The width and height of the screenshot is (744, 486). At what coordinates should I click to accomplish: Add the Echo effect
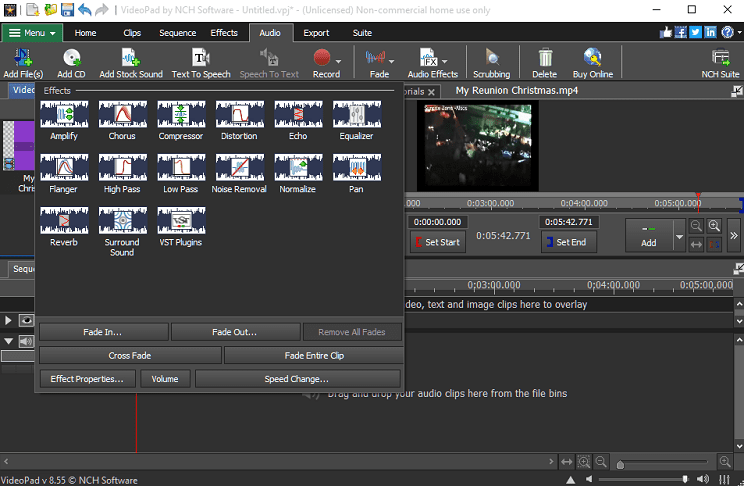point(298,121)
